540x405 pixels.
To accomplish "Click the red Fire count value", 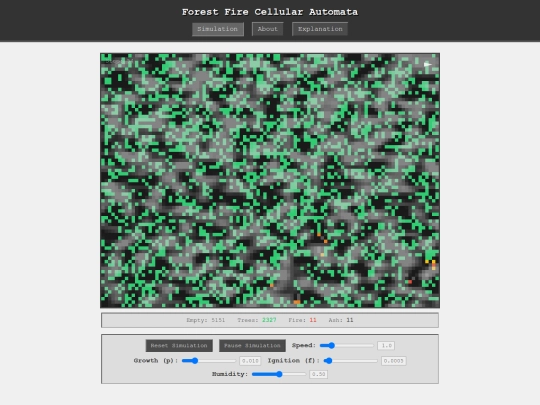I will click(313, 320).
